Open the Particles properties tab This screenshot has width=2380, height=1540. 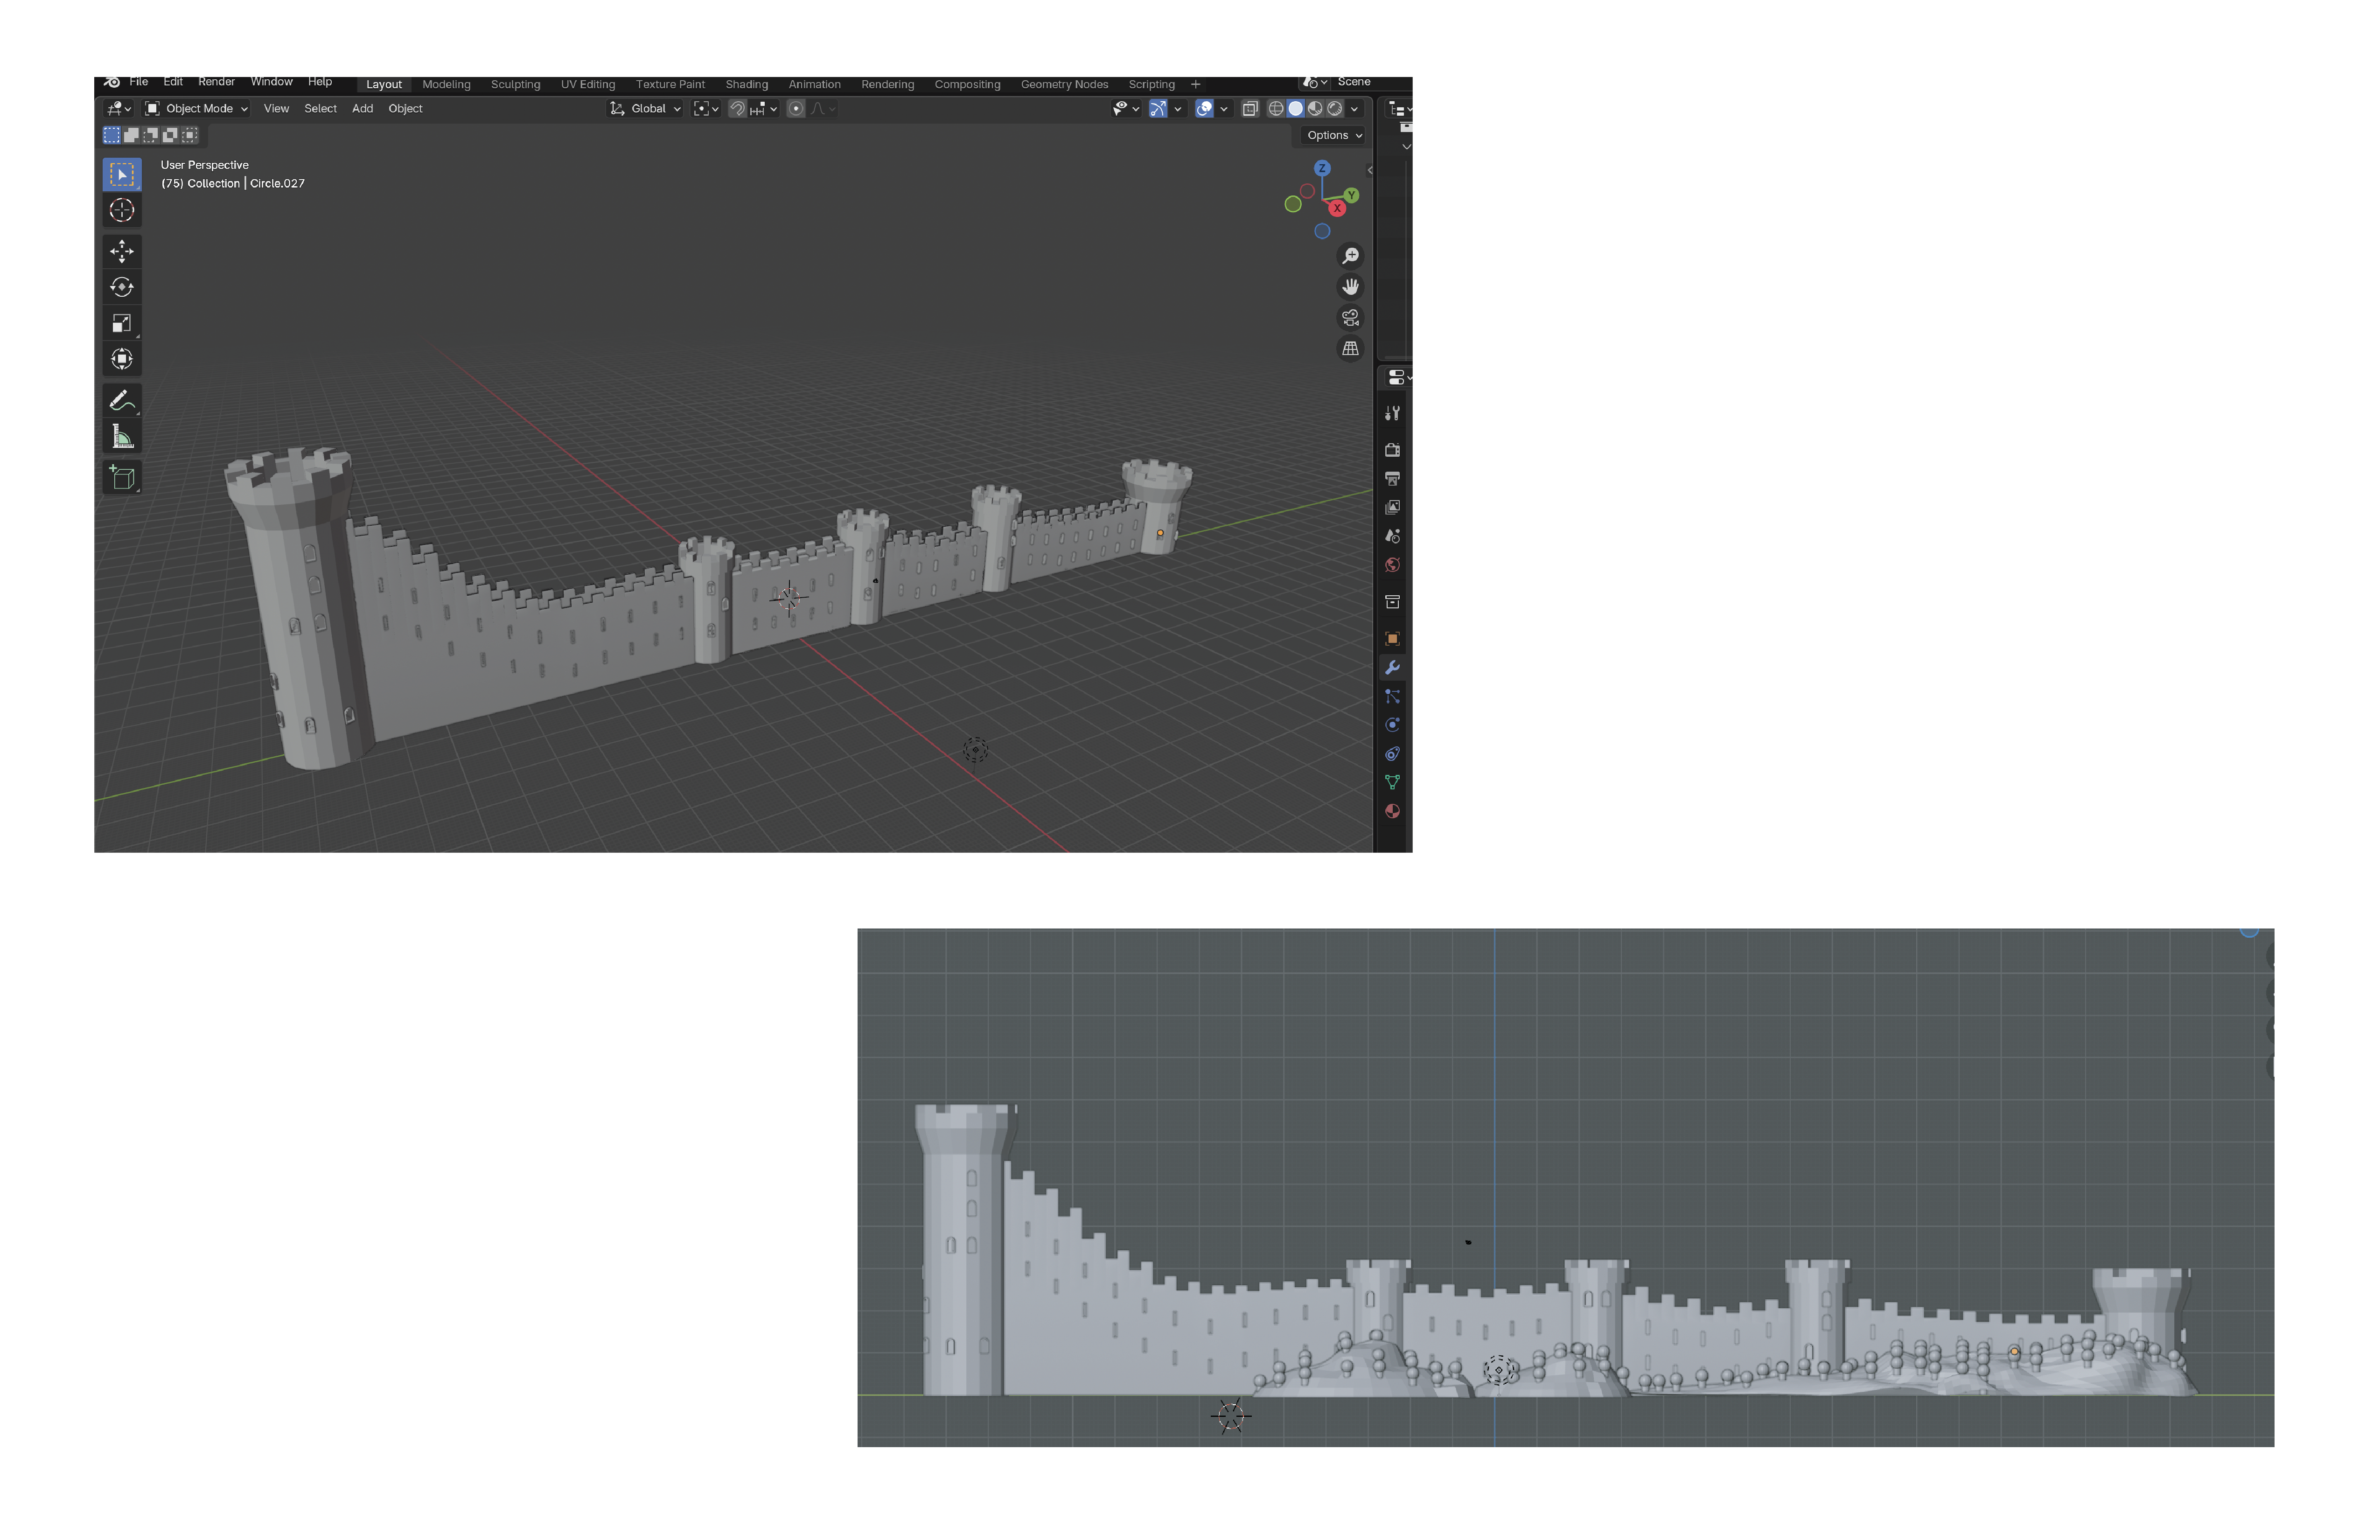[1392, 697]
